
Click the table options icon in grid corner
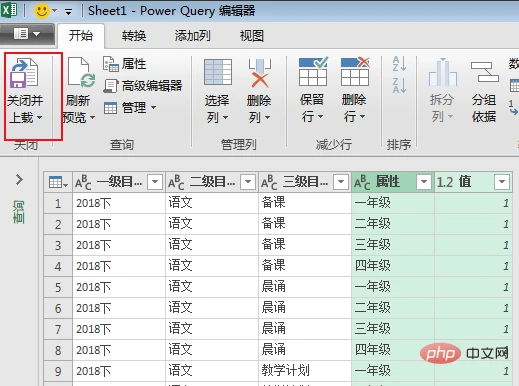[58, 182]
